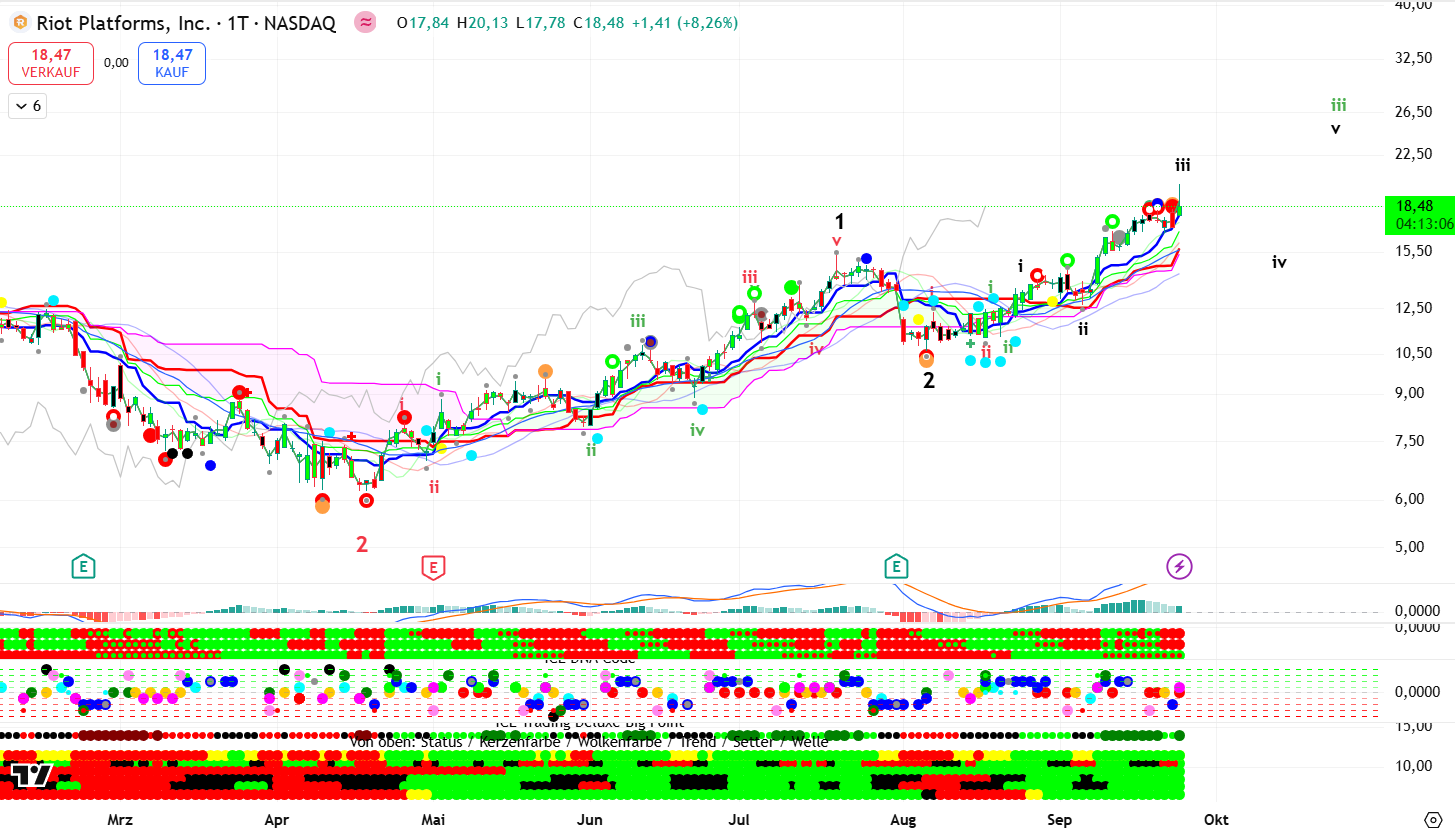Viewport: 1455px width, 828px height.
Task: Expand the indicator legend showing 6
Action: pos(26,106)
